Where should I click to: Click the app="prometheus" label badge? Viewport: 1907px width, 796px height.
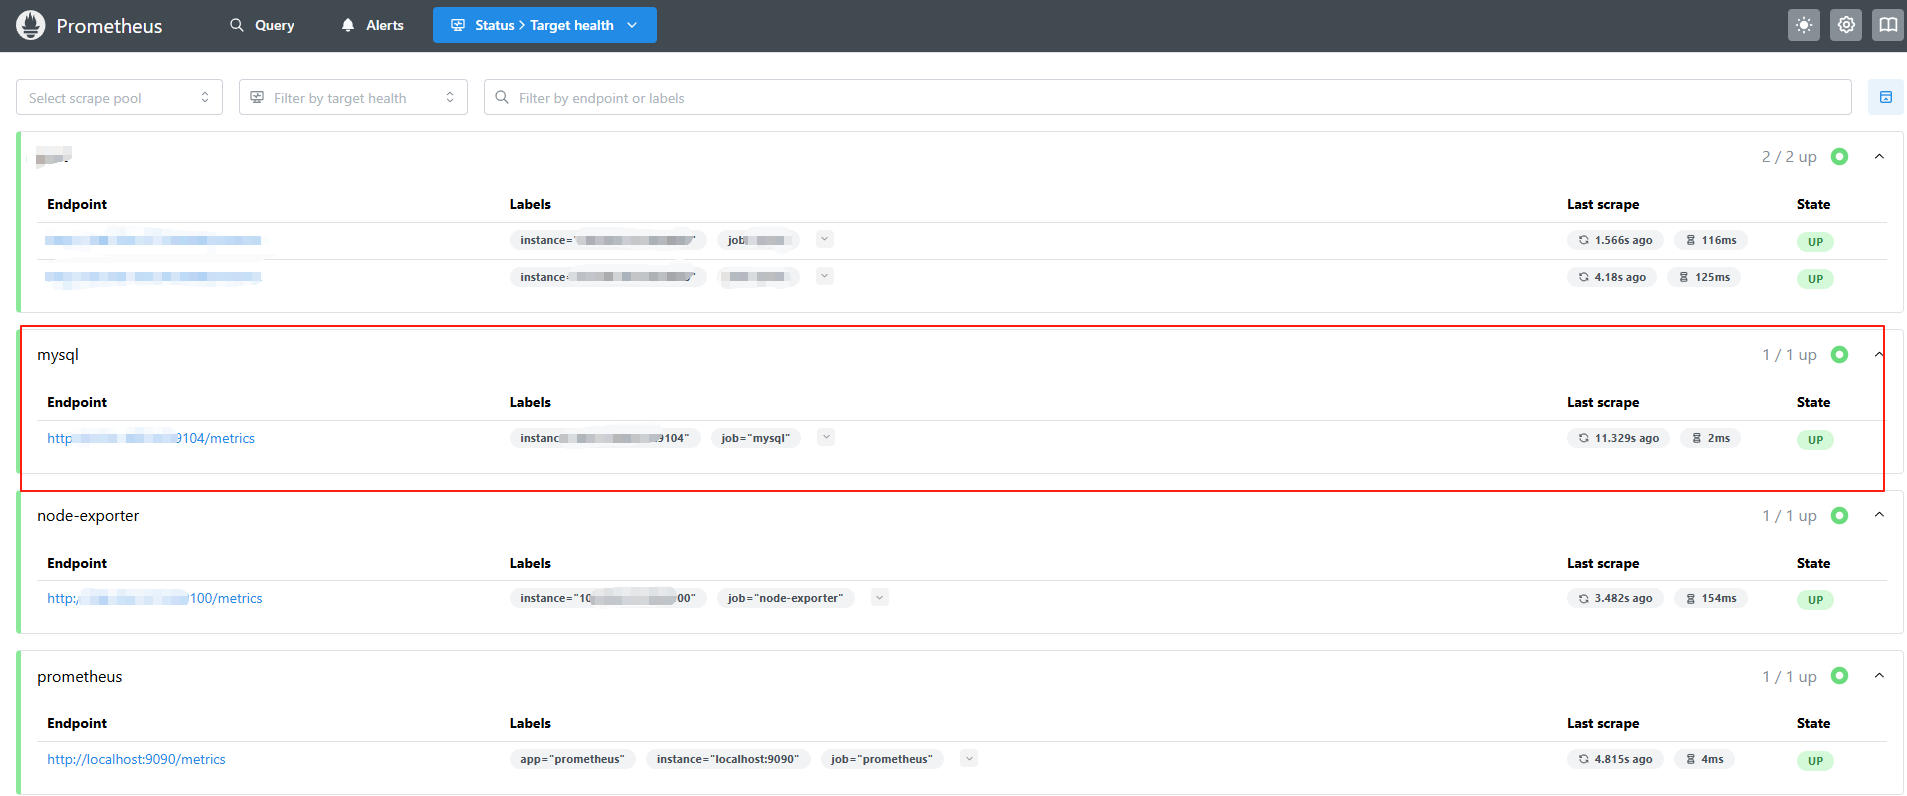coord(572,759)
